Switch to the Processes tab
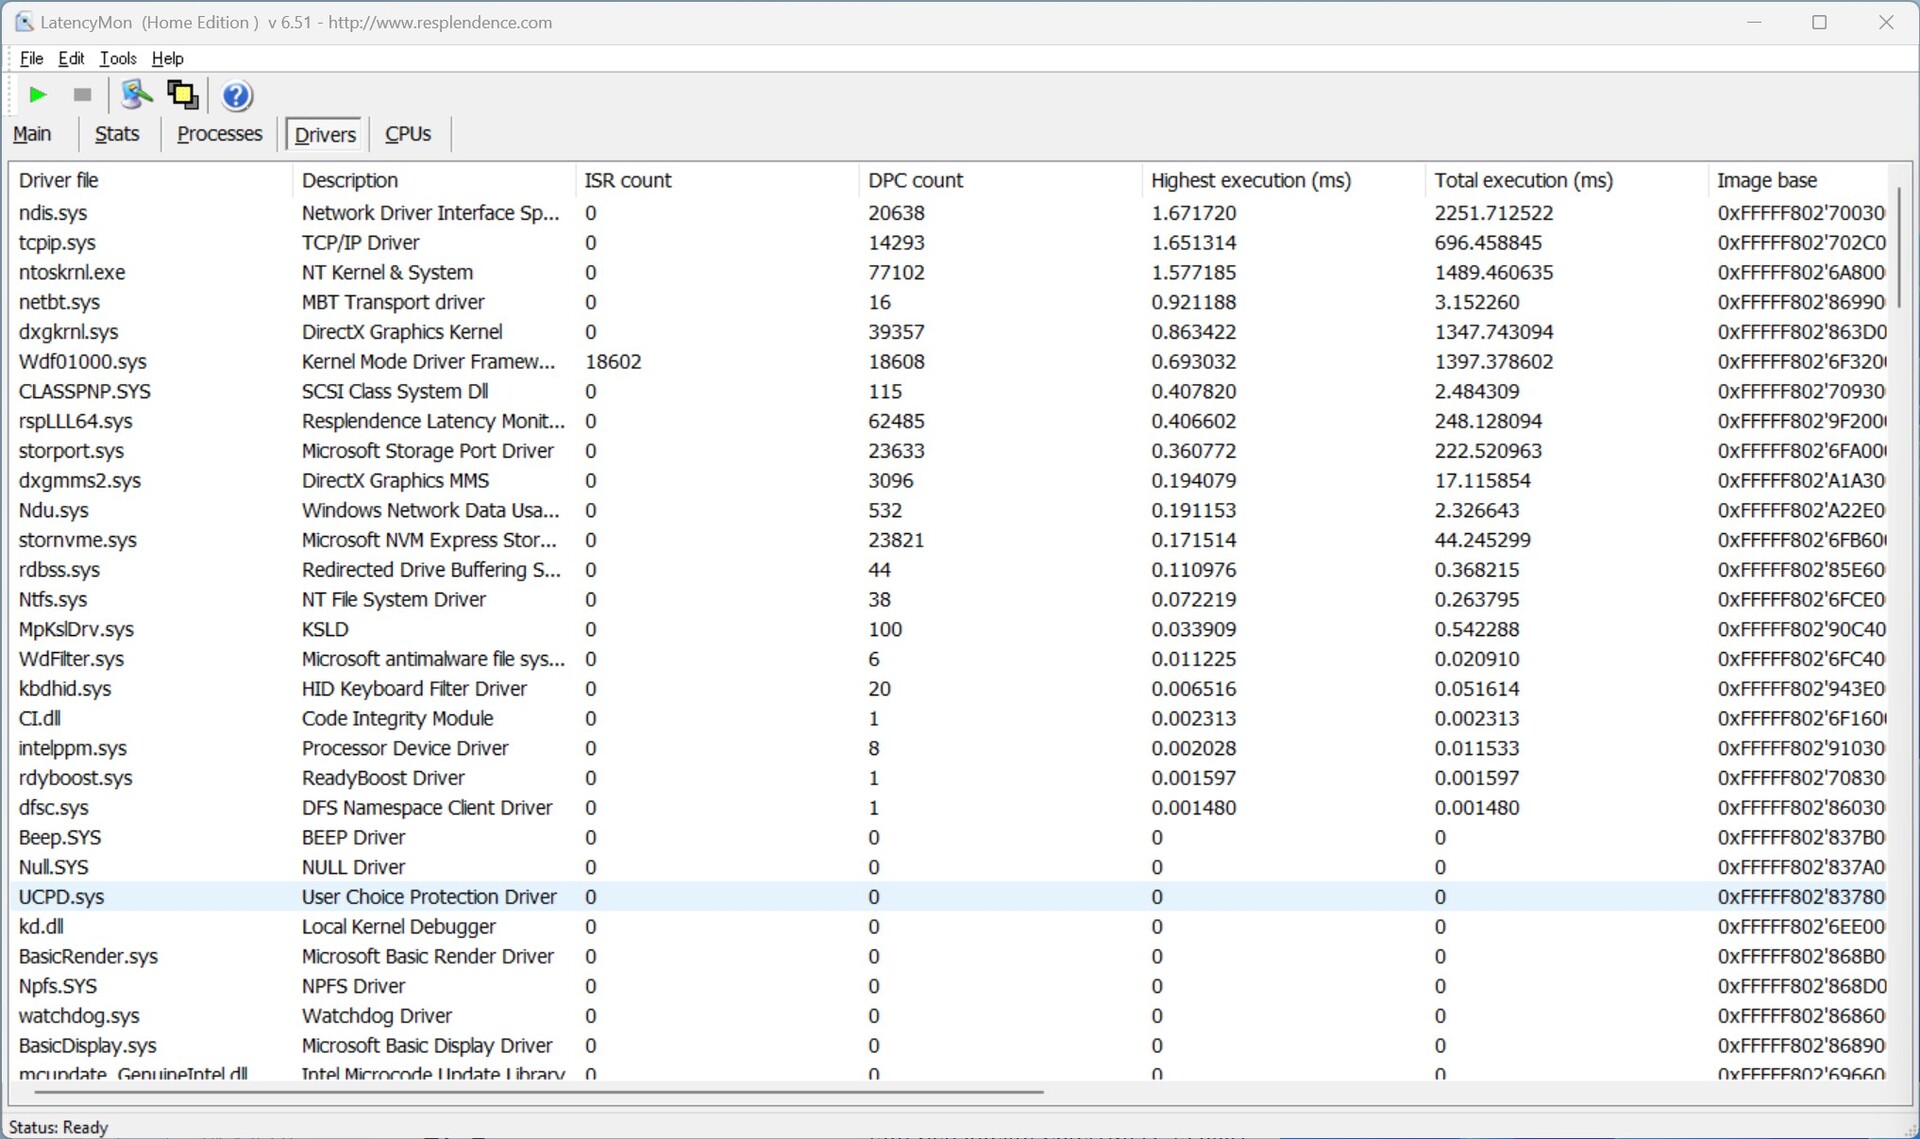 (219, 134)
